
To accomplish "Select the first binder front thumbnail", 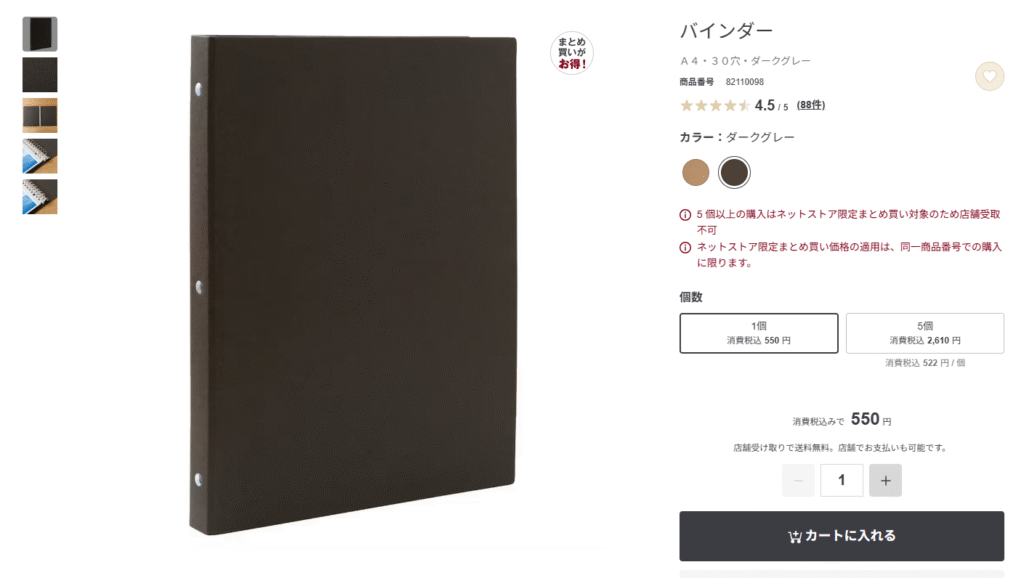I will click(40, 34).
